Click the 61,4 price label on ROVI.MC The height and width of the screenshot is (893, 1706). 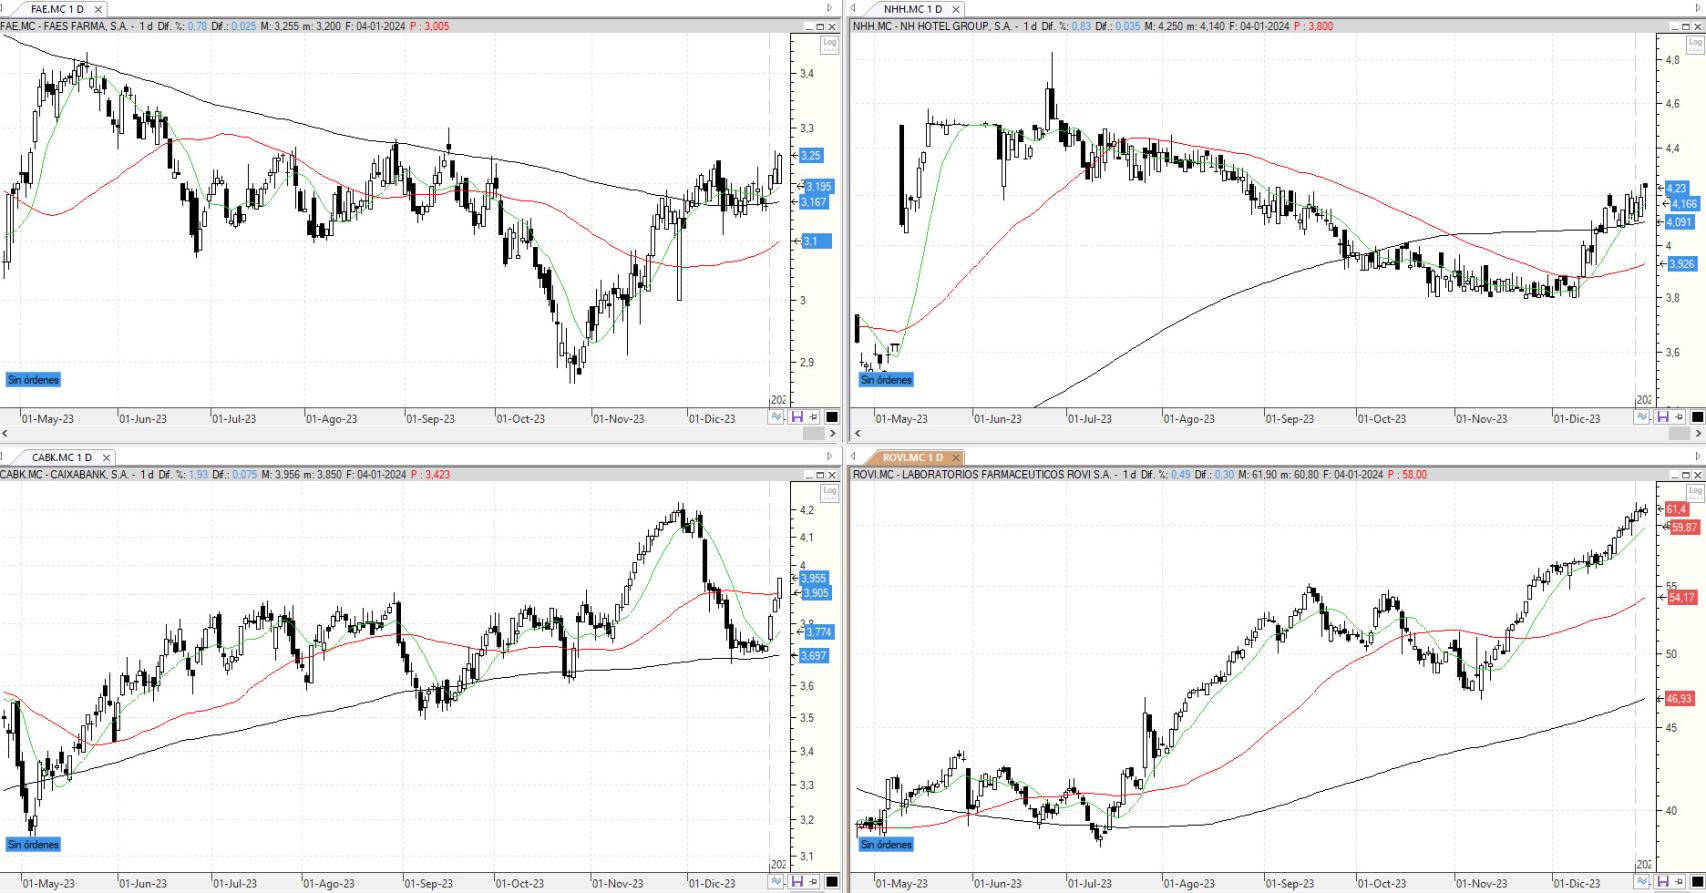(1677, 509)
